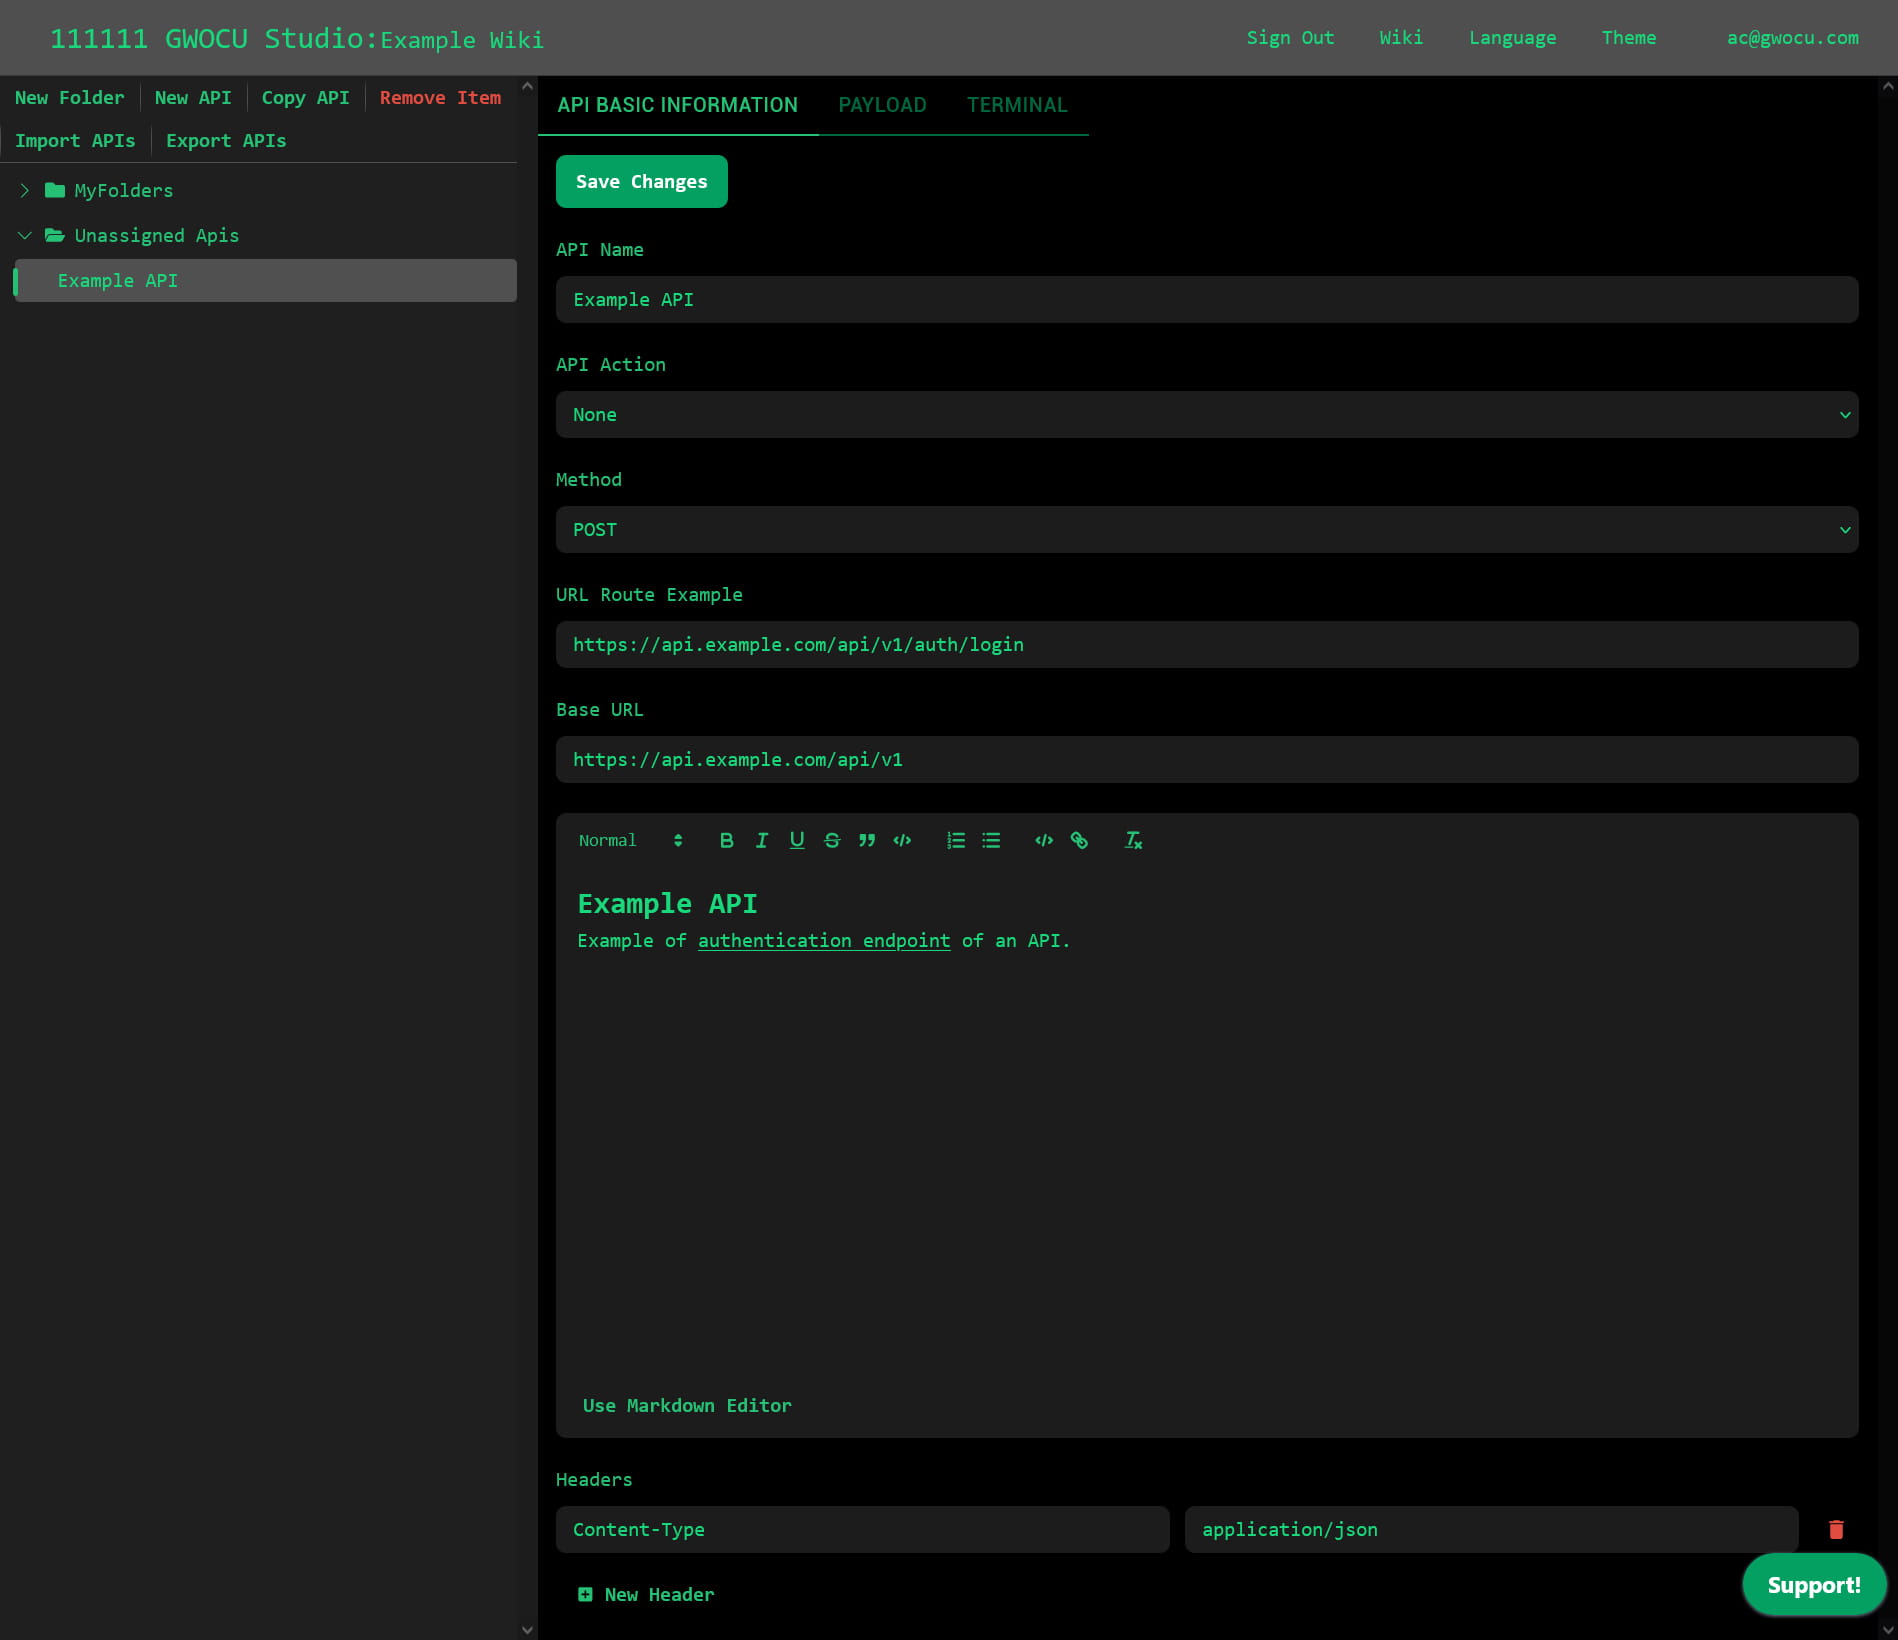The image size is (1898, 1640).
Task: Click the Example API heading in the editor
Action: point(667,904)
